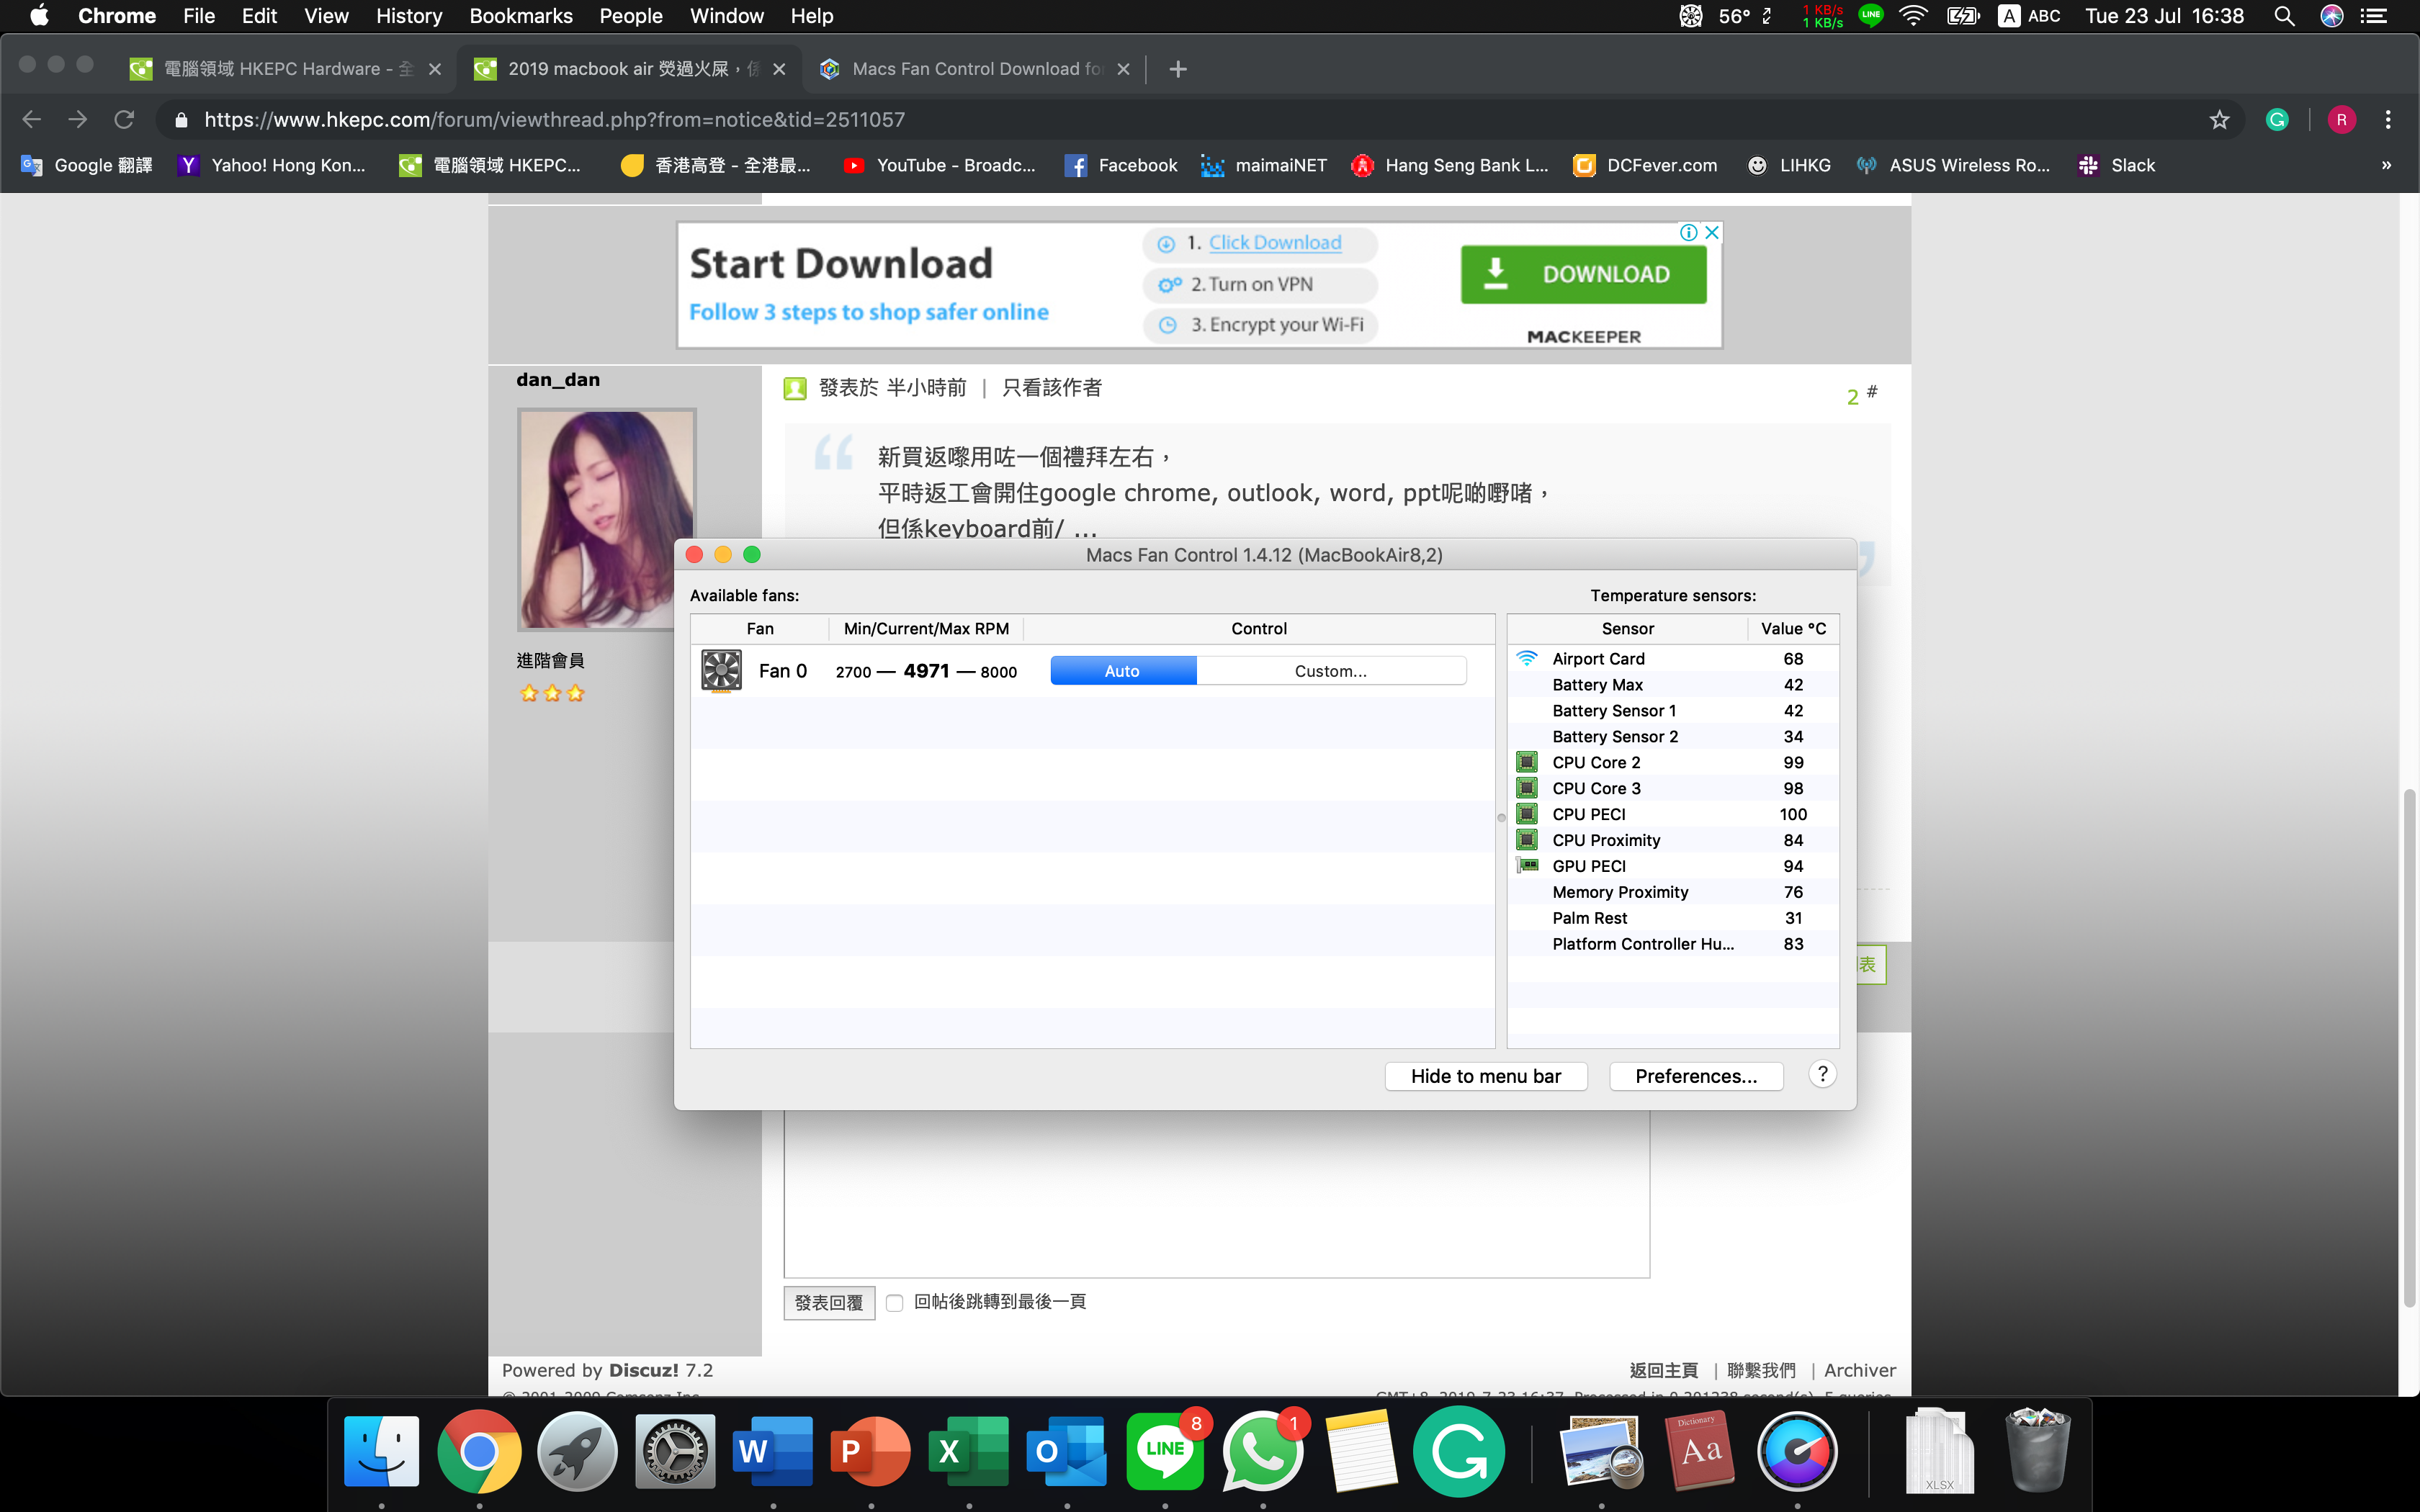Click the ad info icon
The width and height of the screenshot is (2420, 1512).
tap(1689, 232)
